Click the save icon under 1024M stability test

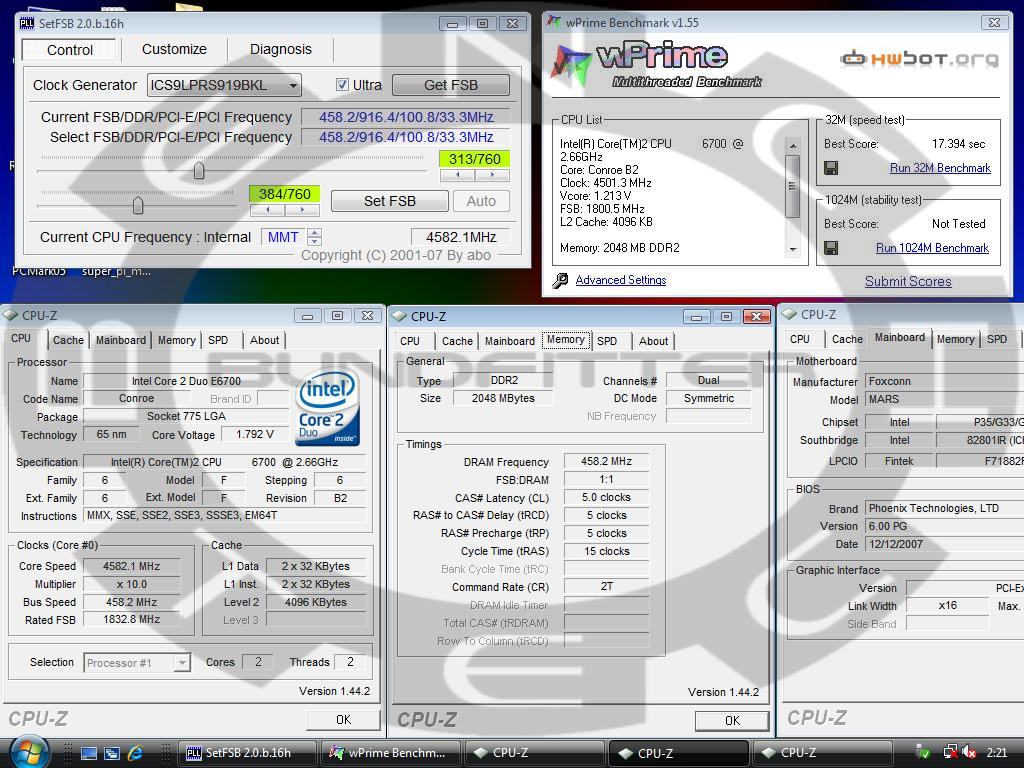(x=831, y=248)
